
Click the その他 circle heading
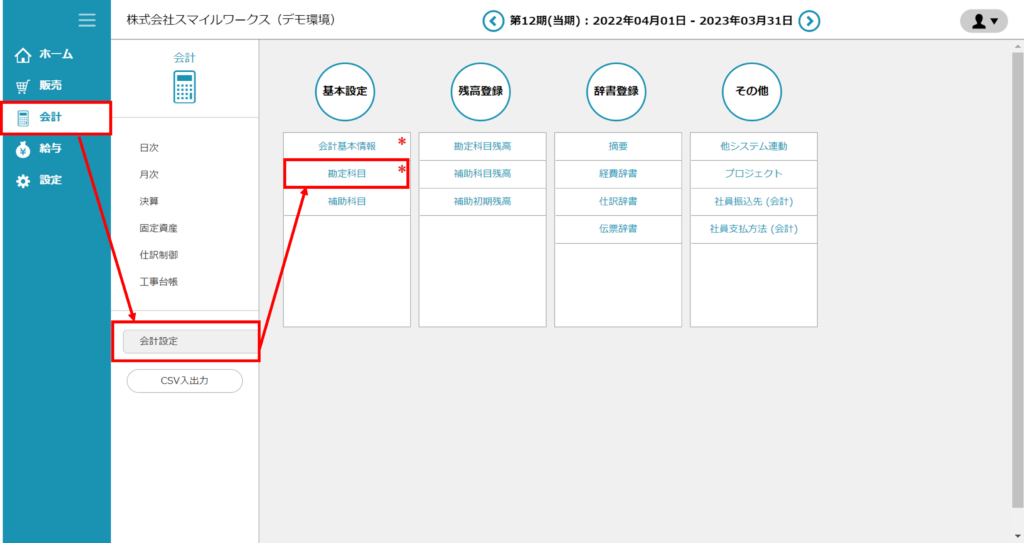(x=752, y=91)
